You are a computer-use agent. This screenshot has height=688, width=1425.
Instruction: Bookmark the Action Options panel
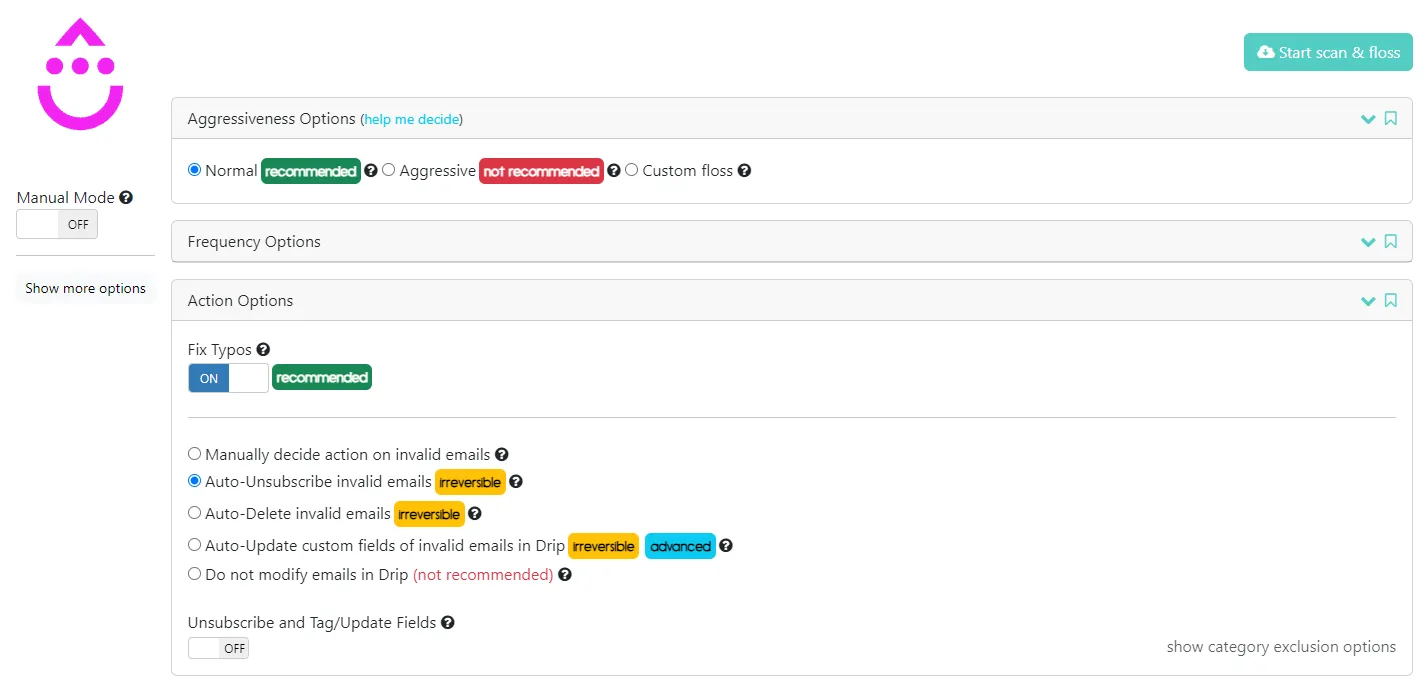tap(1390, 301)
